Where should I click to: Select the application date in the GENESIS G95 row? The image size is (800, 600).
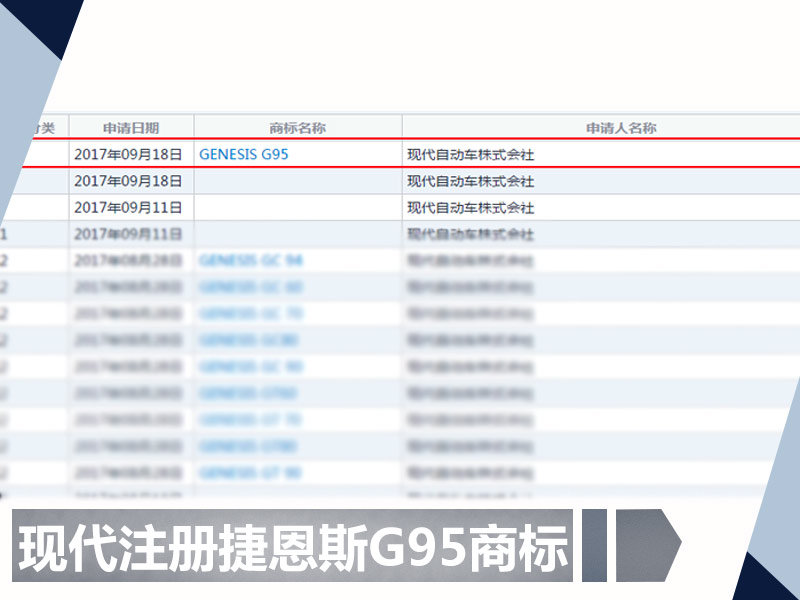(128, 154)
